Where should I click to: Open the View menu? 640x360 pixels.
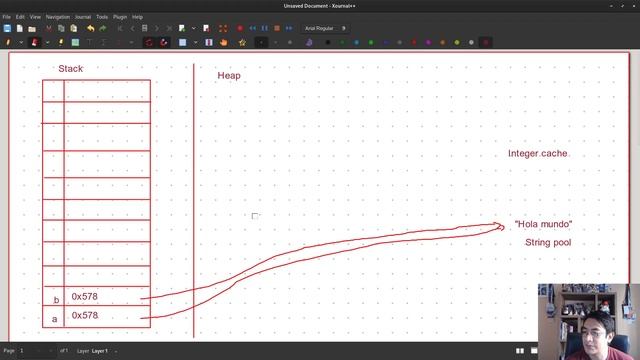tap(35, 17)
